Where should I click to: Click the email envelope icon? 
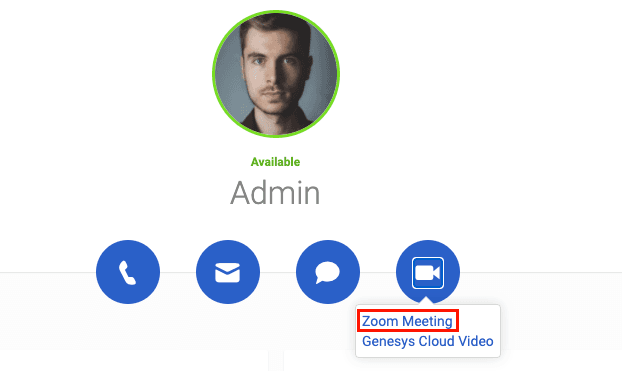228,272
